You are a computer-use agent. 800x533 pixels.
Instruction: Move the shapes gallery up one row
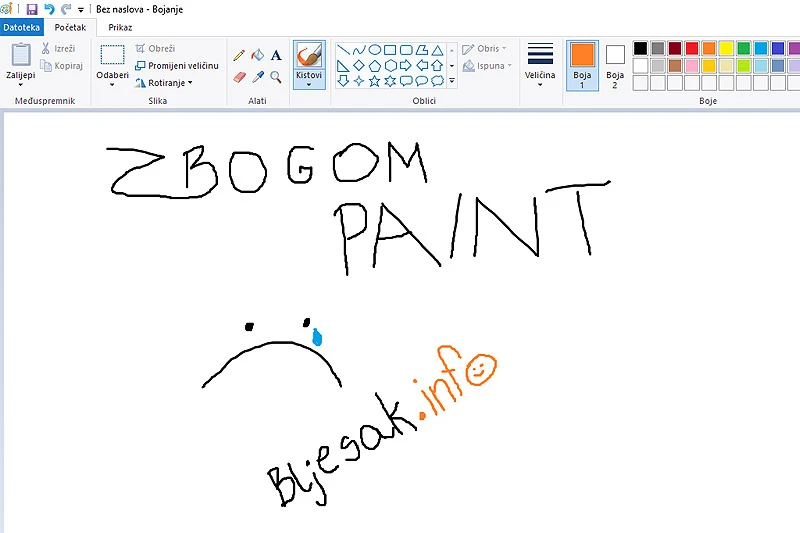[452, 50]
